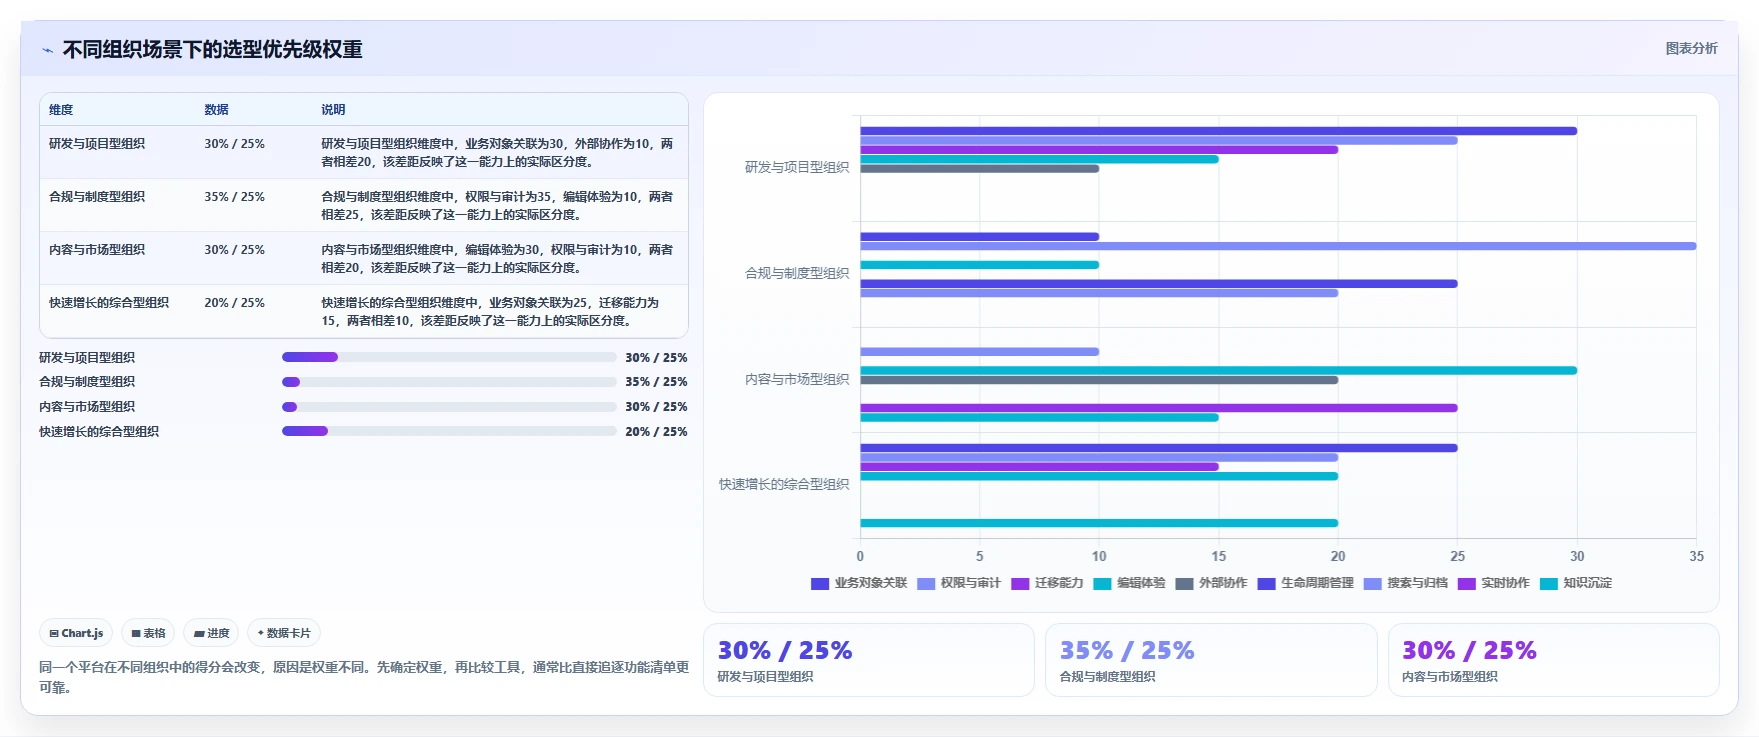
Task: Click the 35 tick on the x-axis
Action: [1696, 557]
